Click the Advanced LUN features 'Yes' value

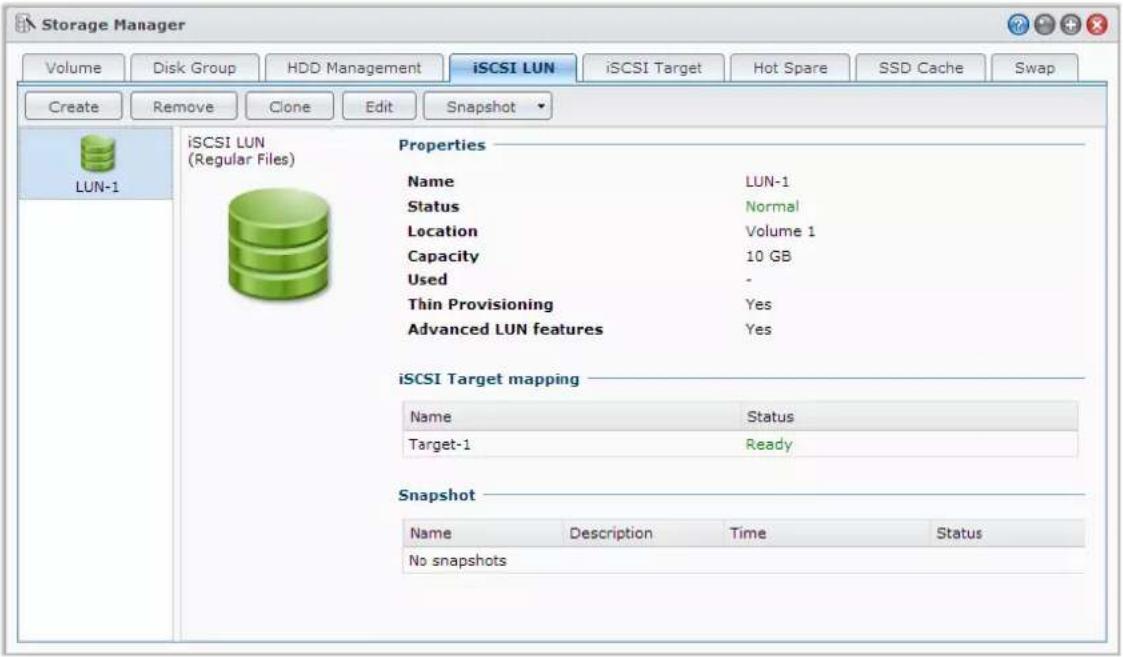coord(758,330)
